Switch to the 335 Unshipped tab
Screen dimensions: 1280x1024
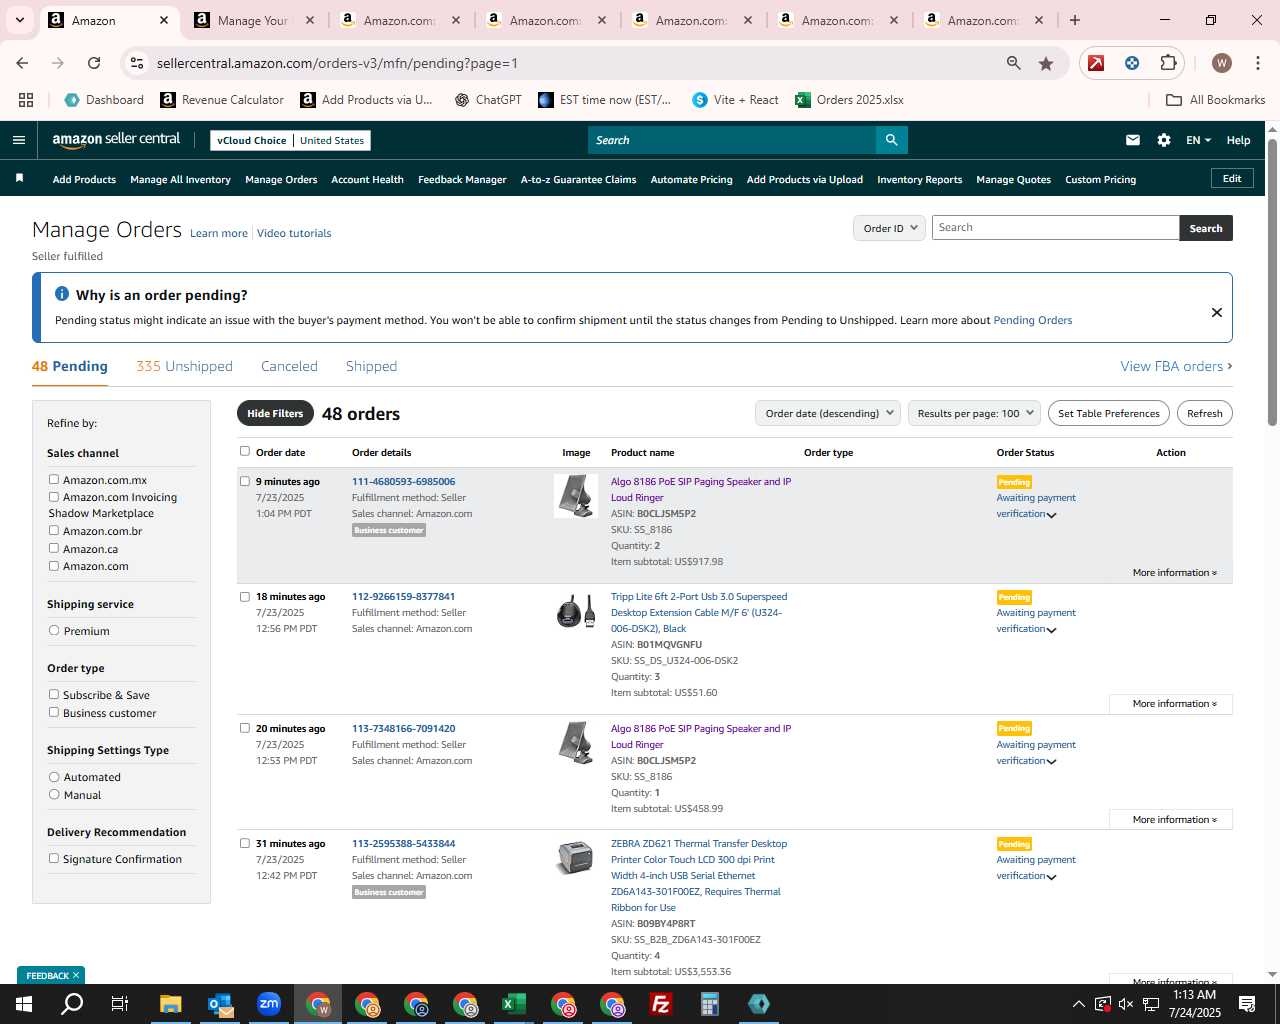click(184, 366)
